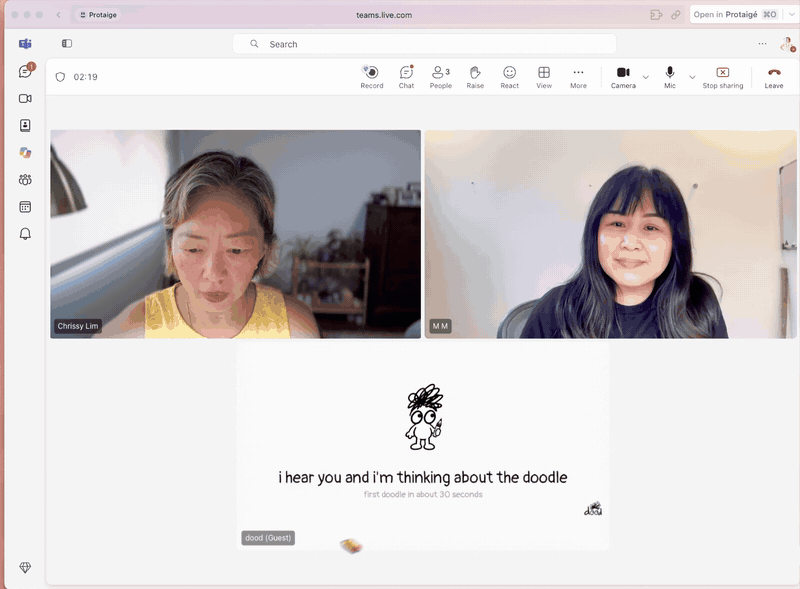Open Settings and more ellipsis at top
Screen dimensions: 800x589
(x=762, y=44)
